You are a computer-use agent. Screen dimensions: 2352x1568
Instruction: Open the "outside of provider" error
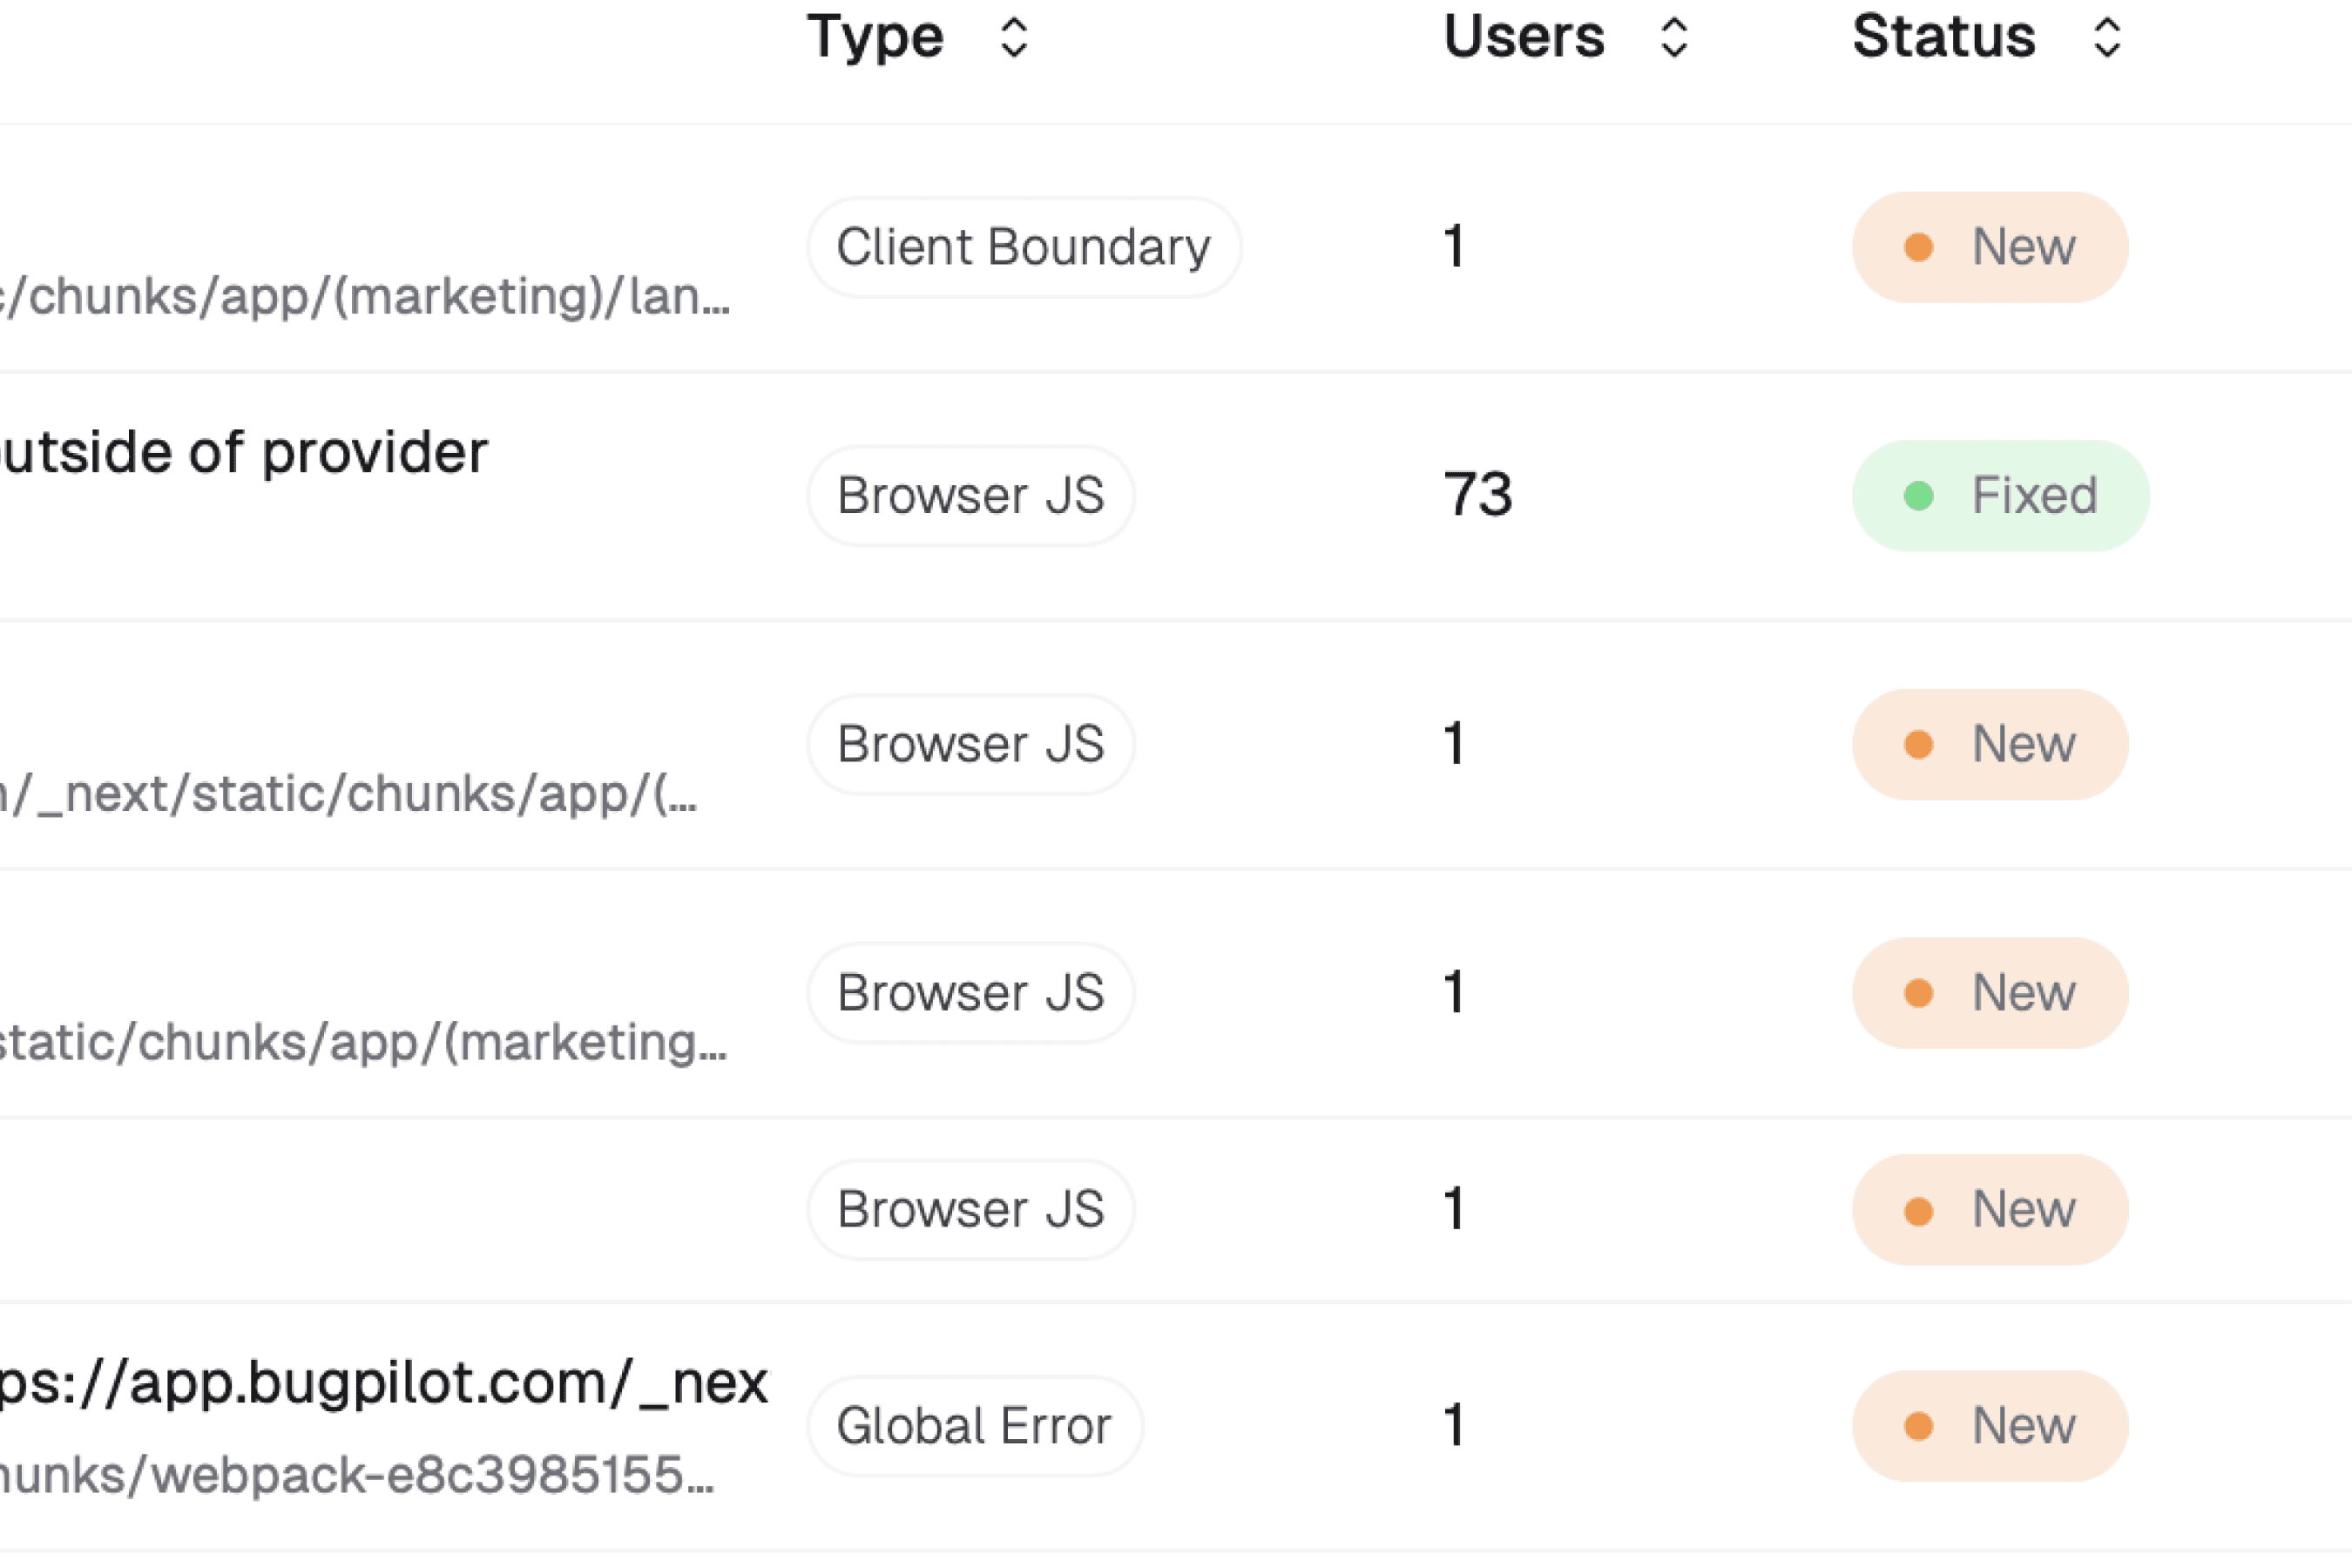pyautogui.click(x=243, y=453)
